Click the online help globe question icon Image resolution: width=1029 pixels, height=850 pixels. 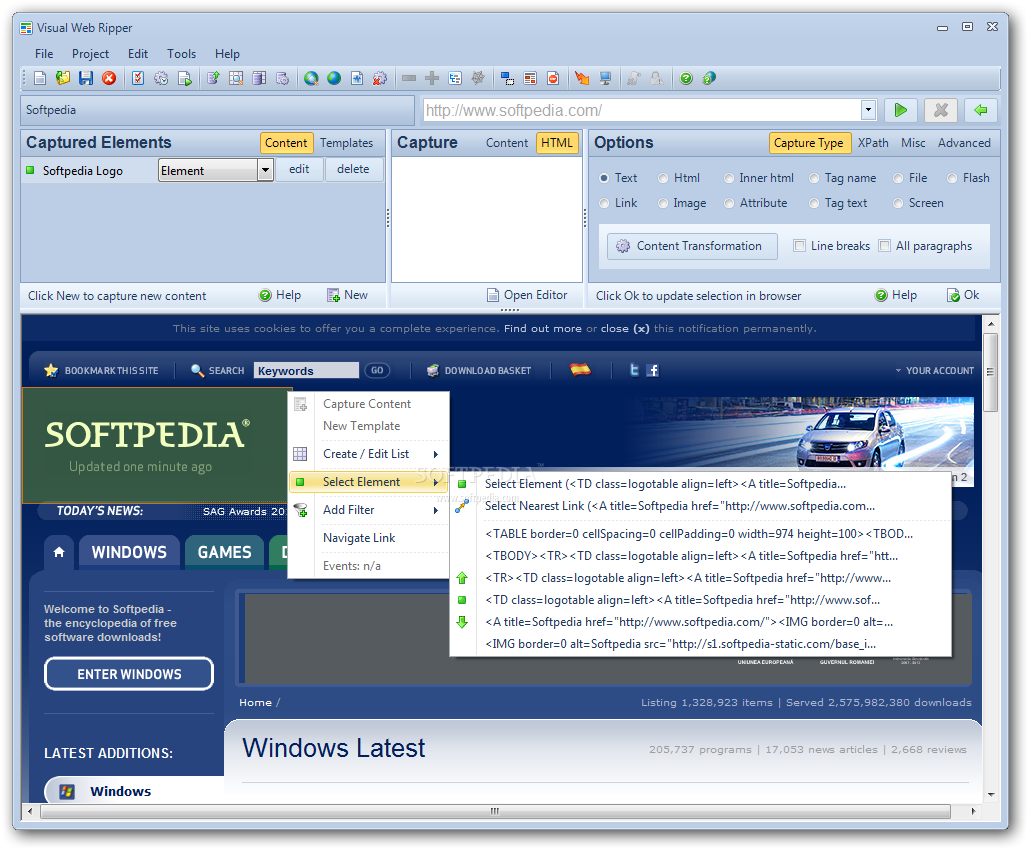click(709, 78)
